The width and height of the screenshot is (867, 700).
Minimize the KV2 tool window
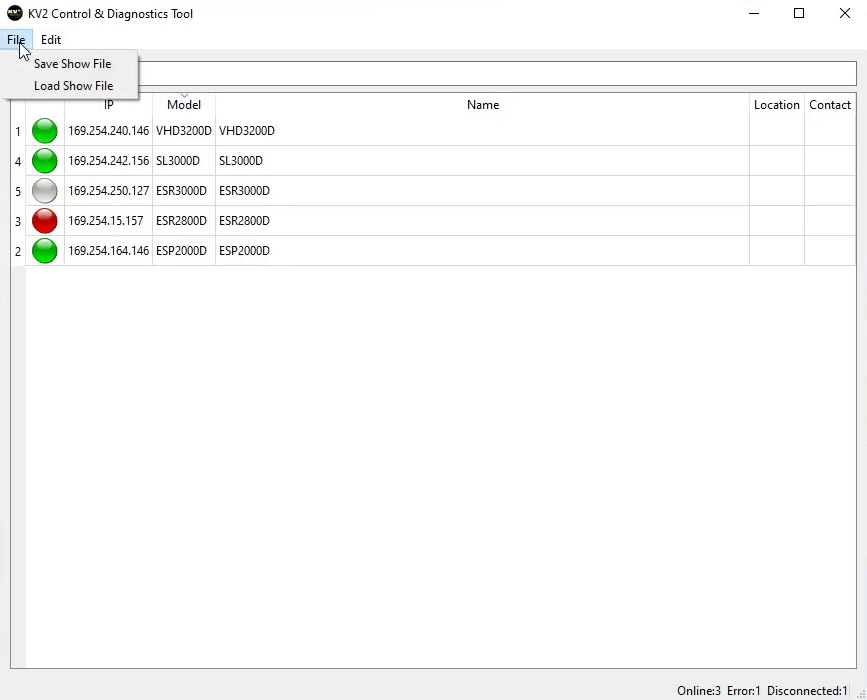(x=754, y=13)
